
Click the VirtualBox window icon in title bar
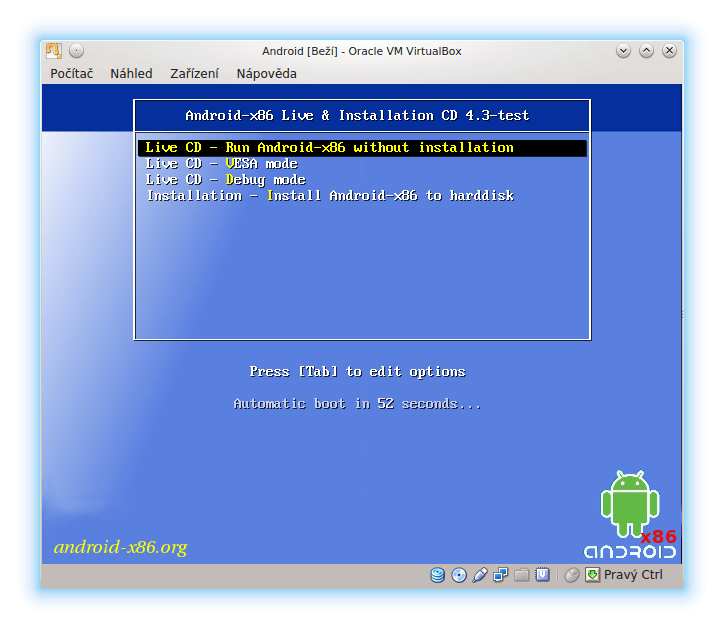54,51
